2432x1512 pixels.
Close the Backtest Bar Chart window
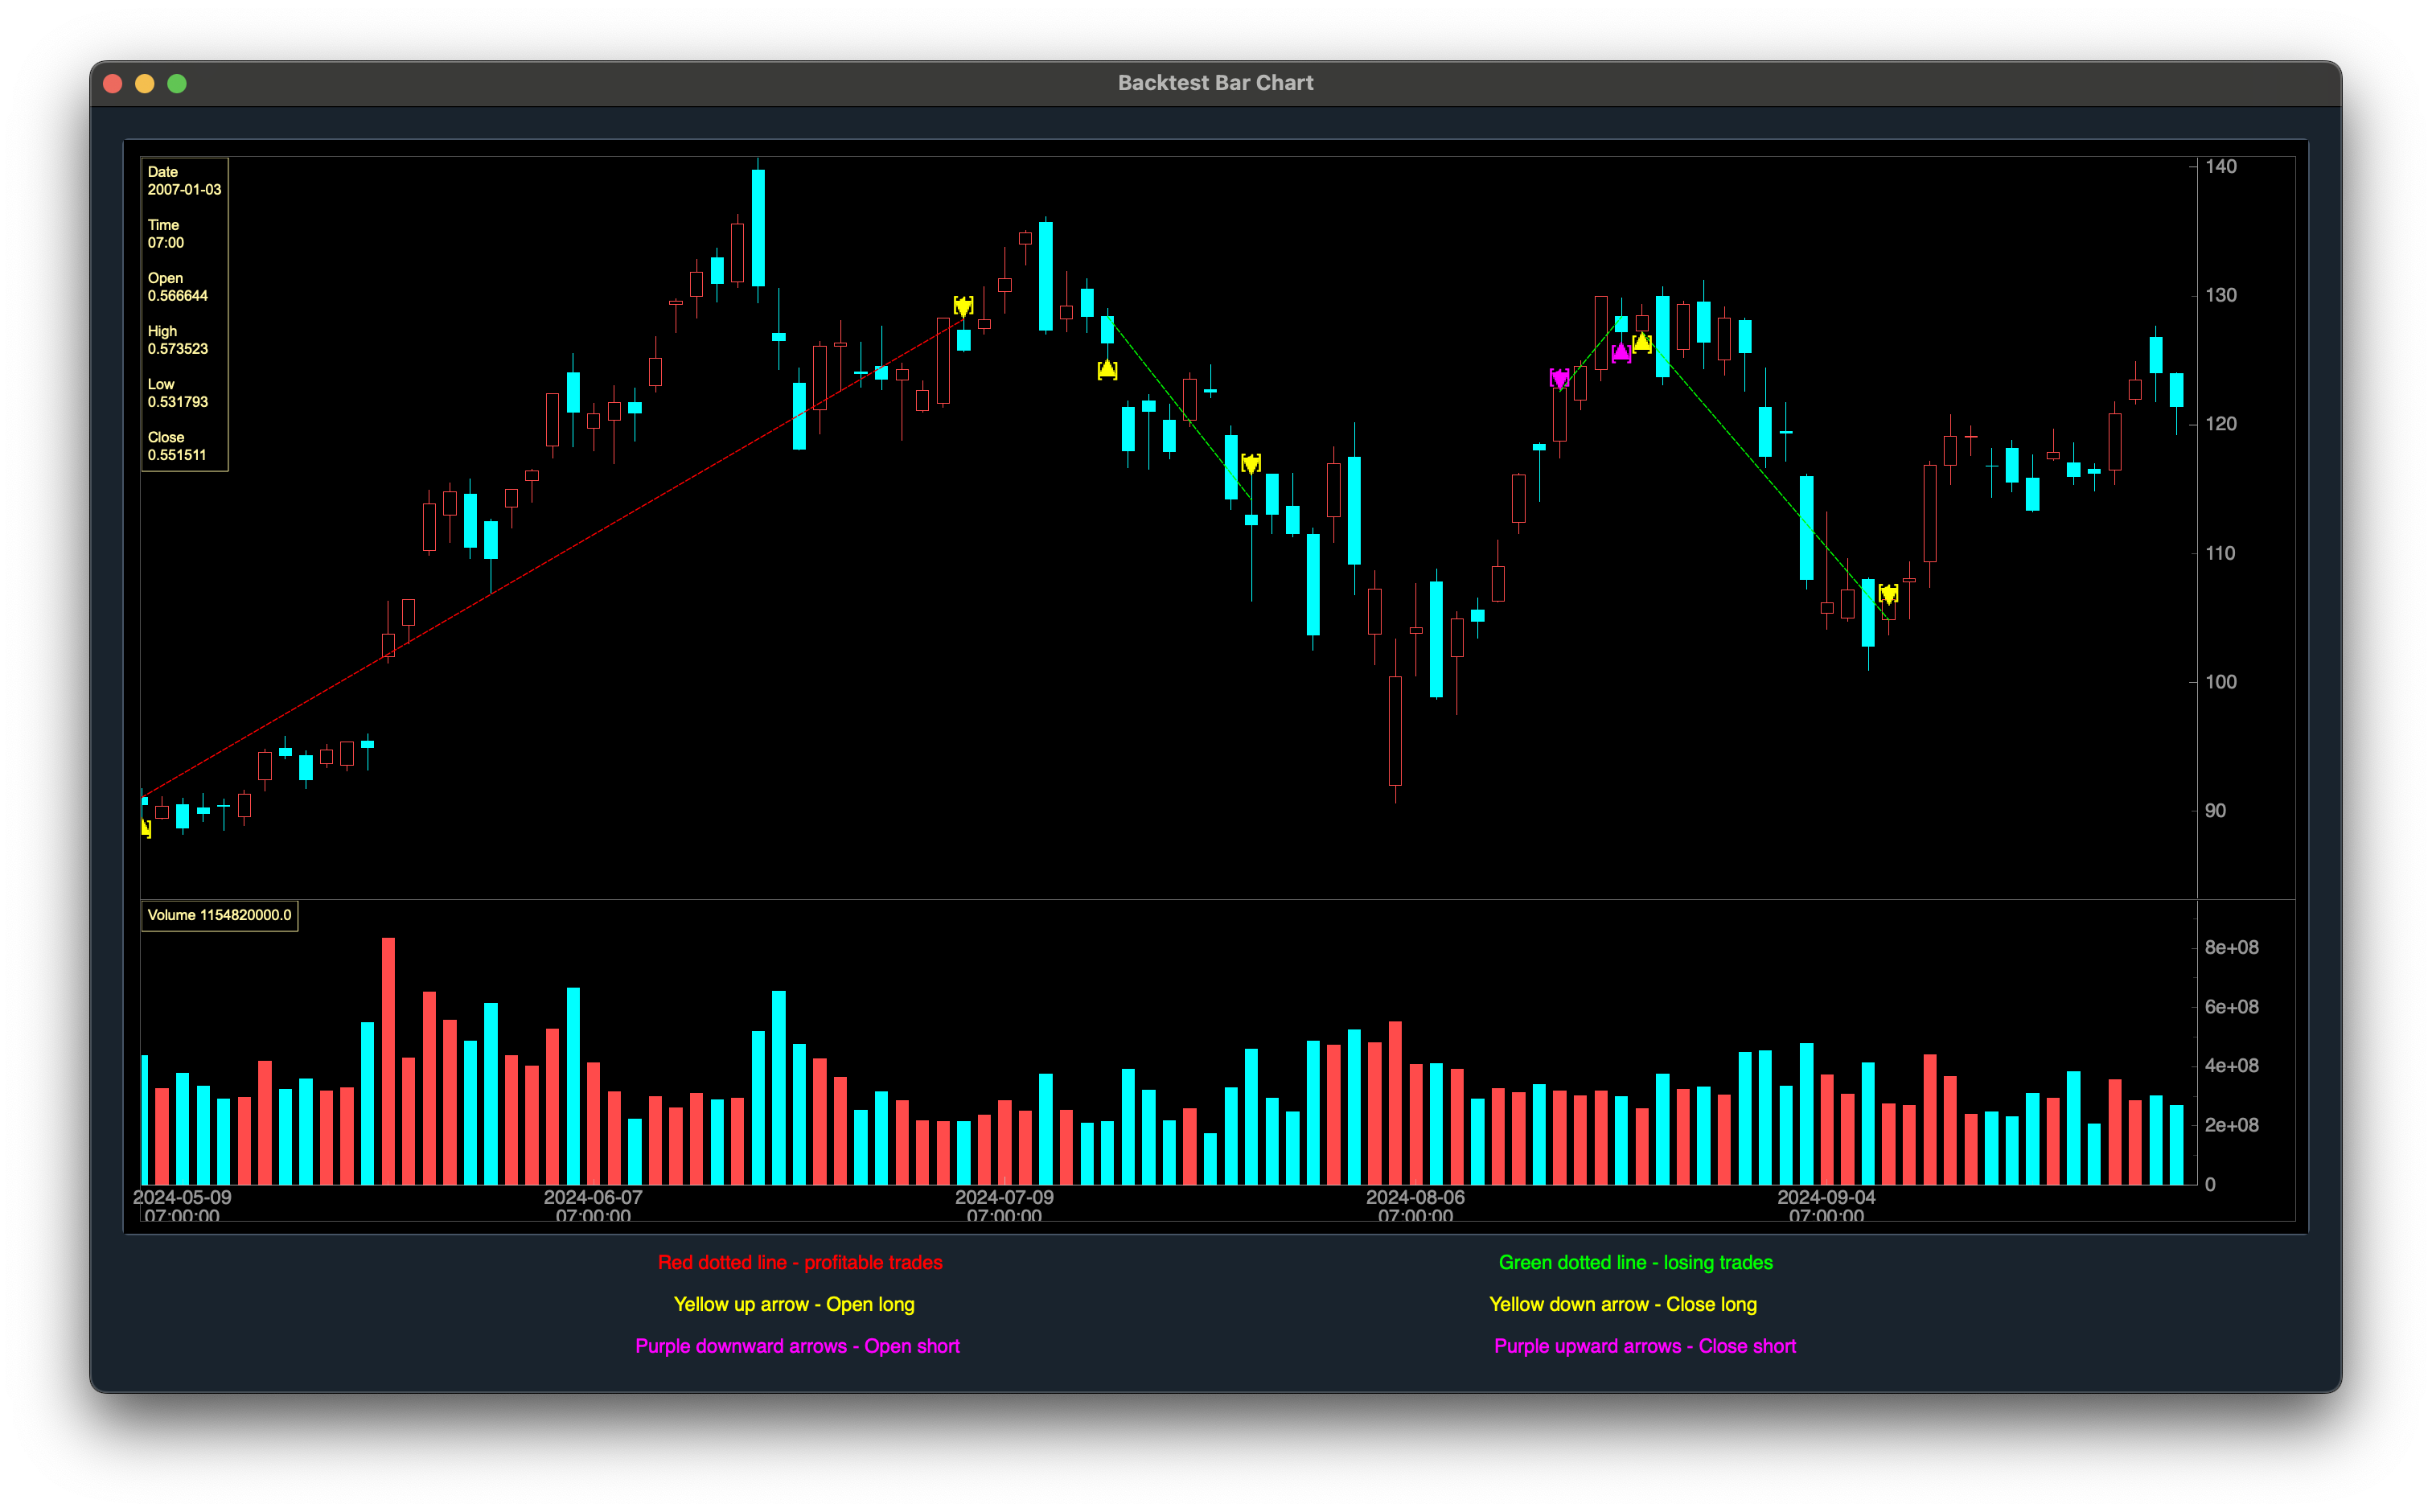(113, 84)
